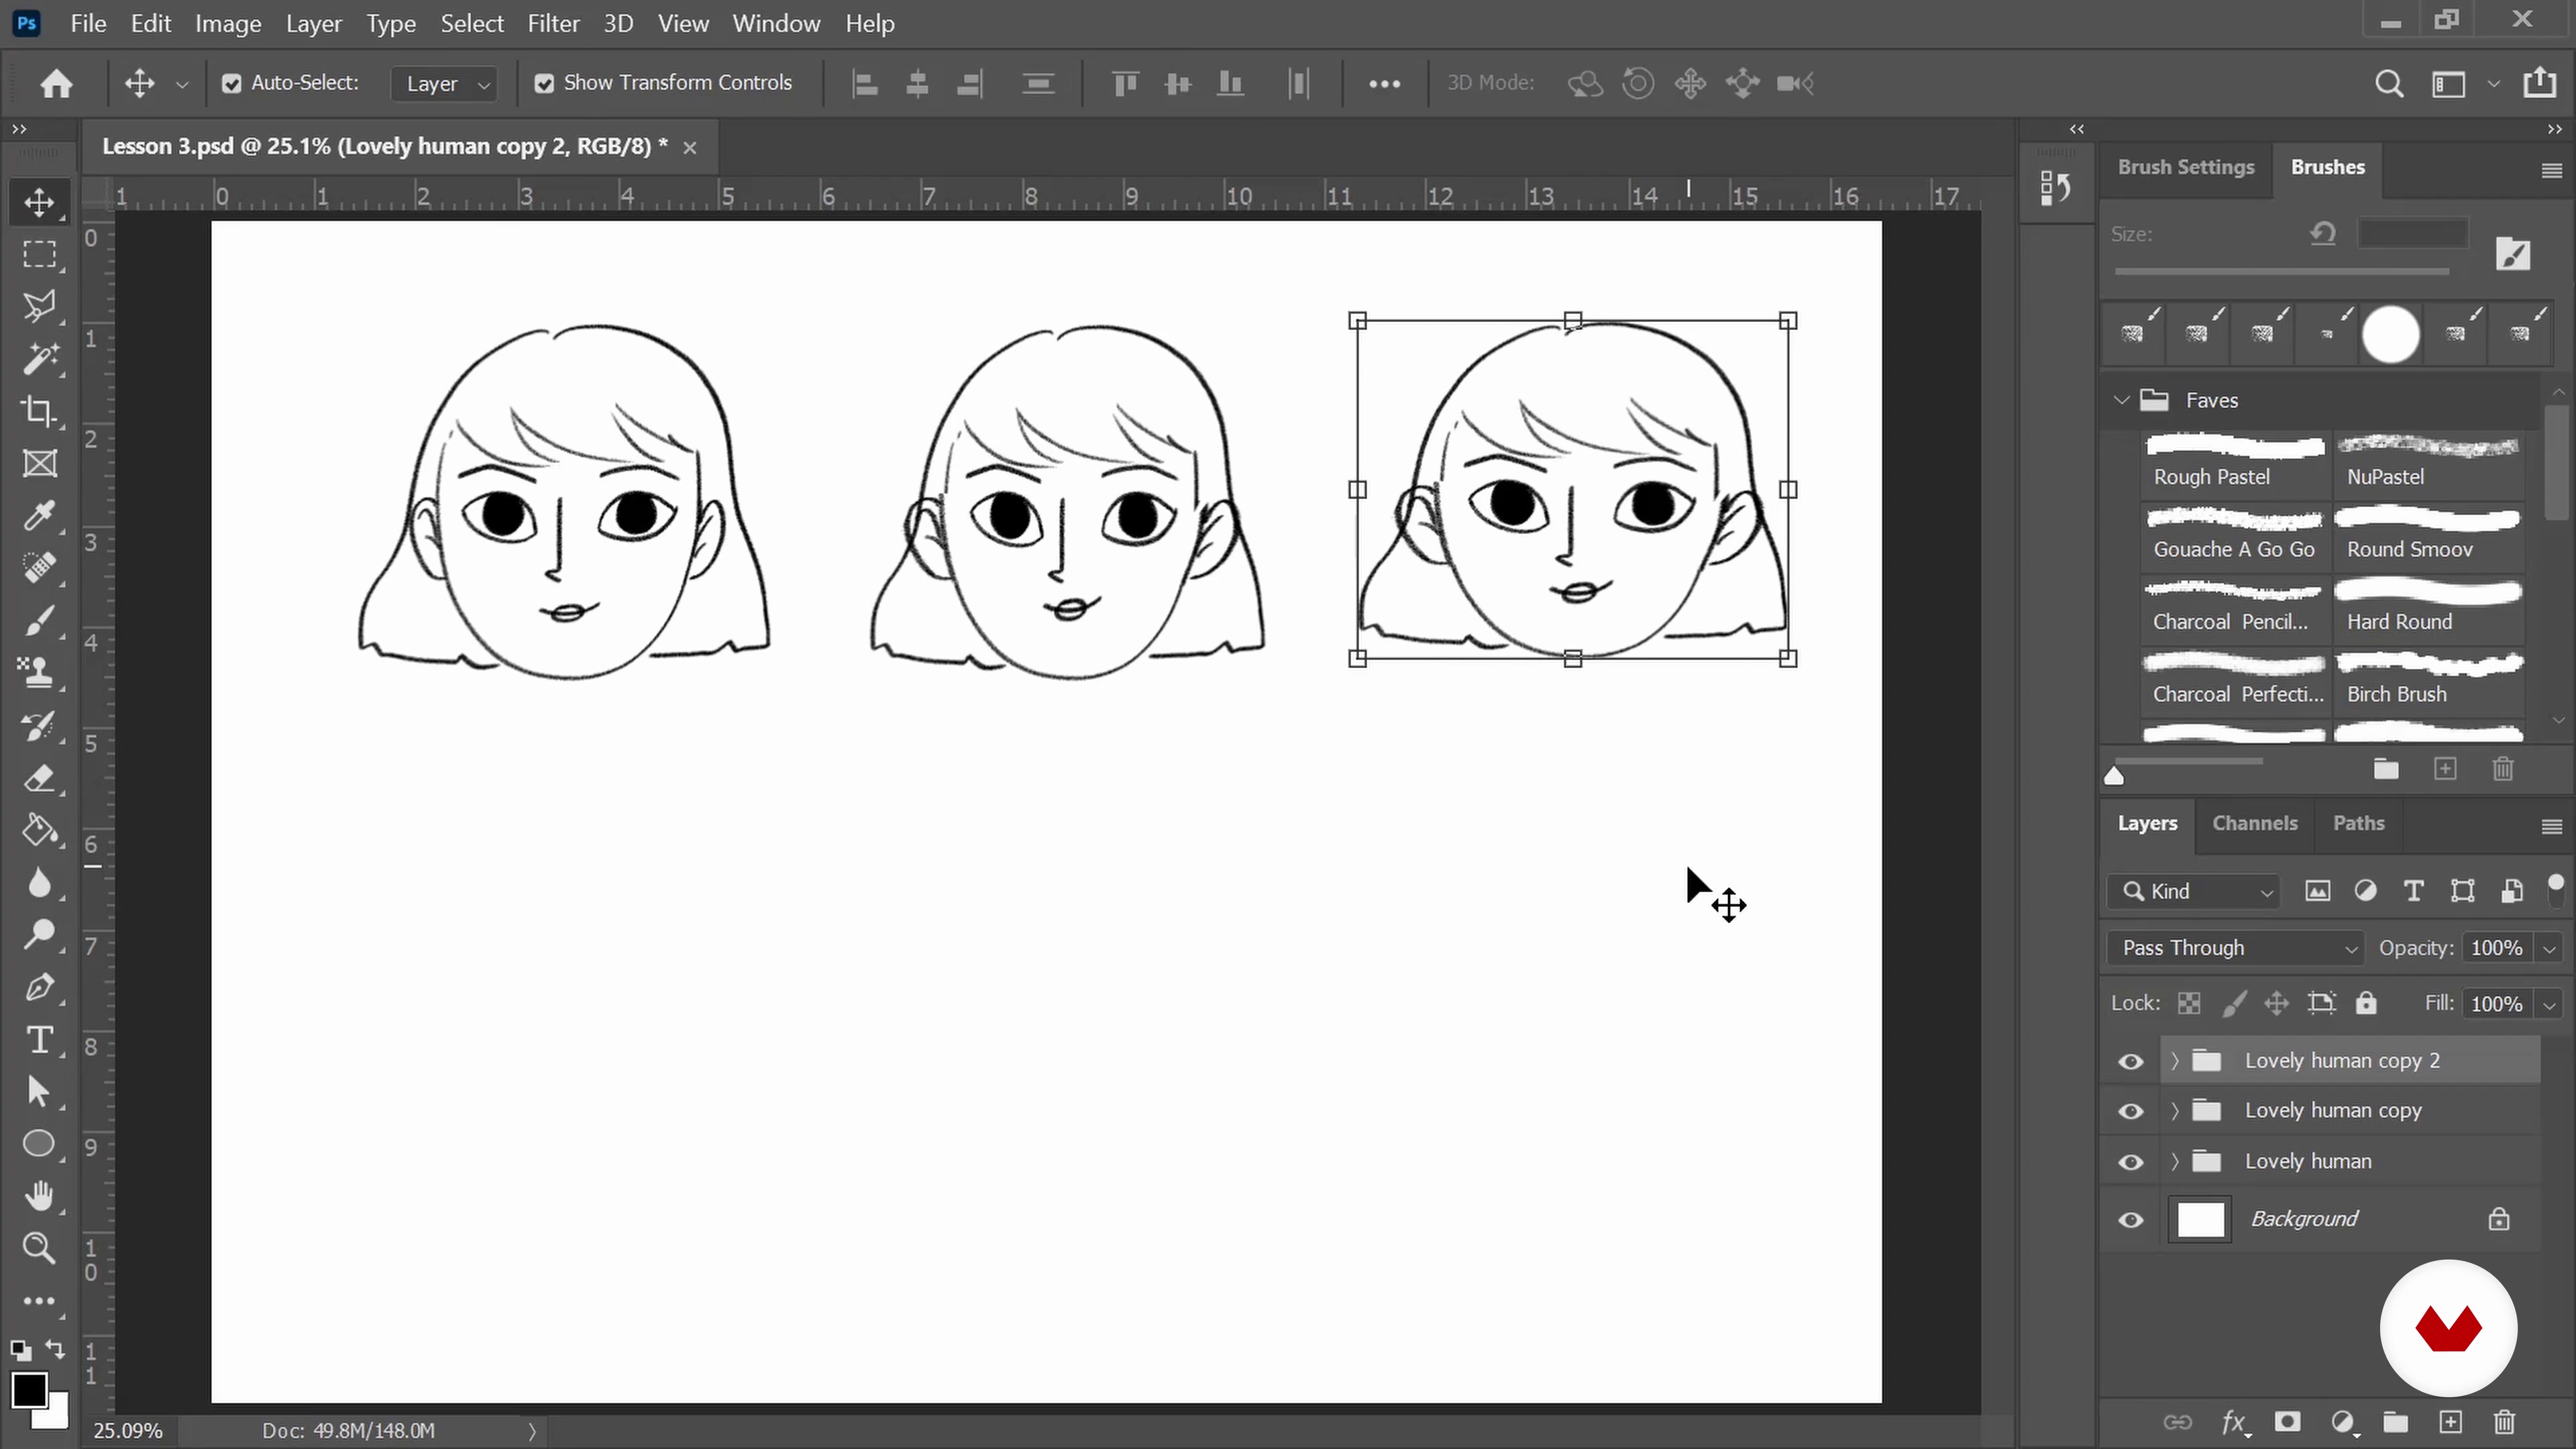Click the Share document icon
2576x1449 pixels.
[2540, 83]
